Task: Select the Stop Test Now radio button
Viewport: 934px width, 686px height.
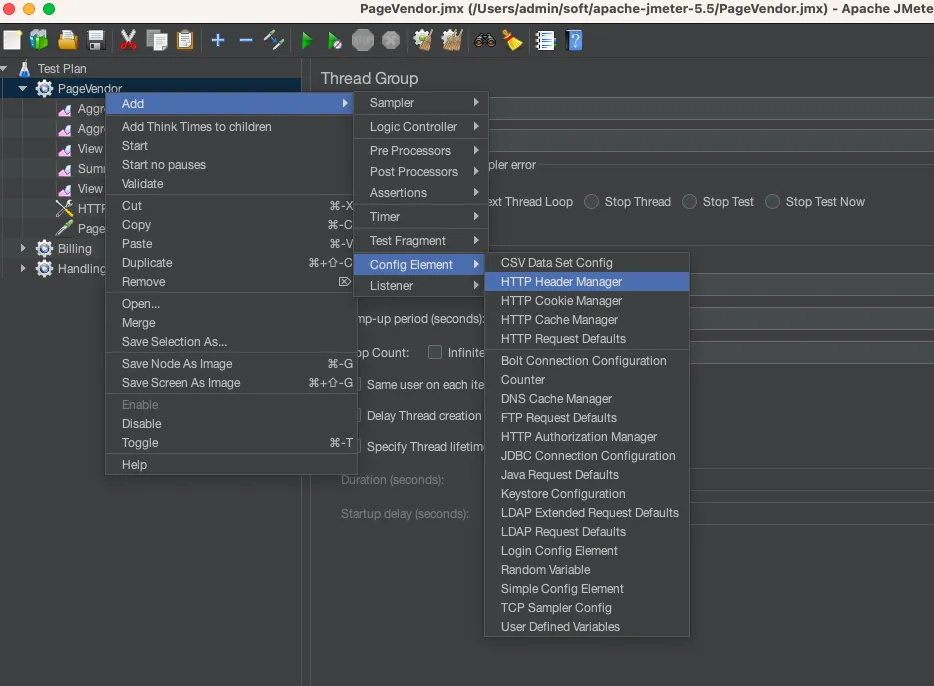Action: pyautogui.click(x=773, y=202)
